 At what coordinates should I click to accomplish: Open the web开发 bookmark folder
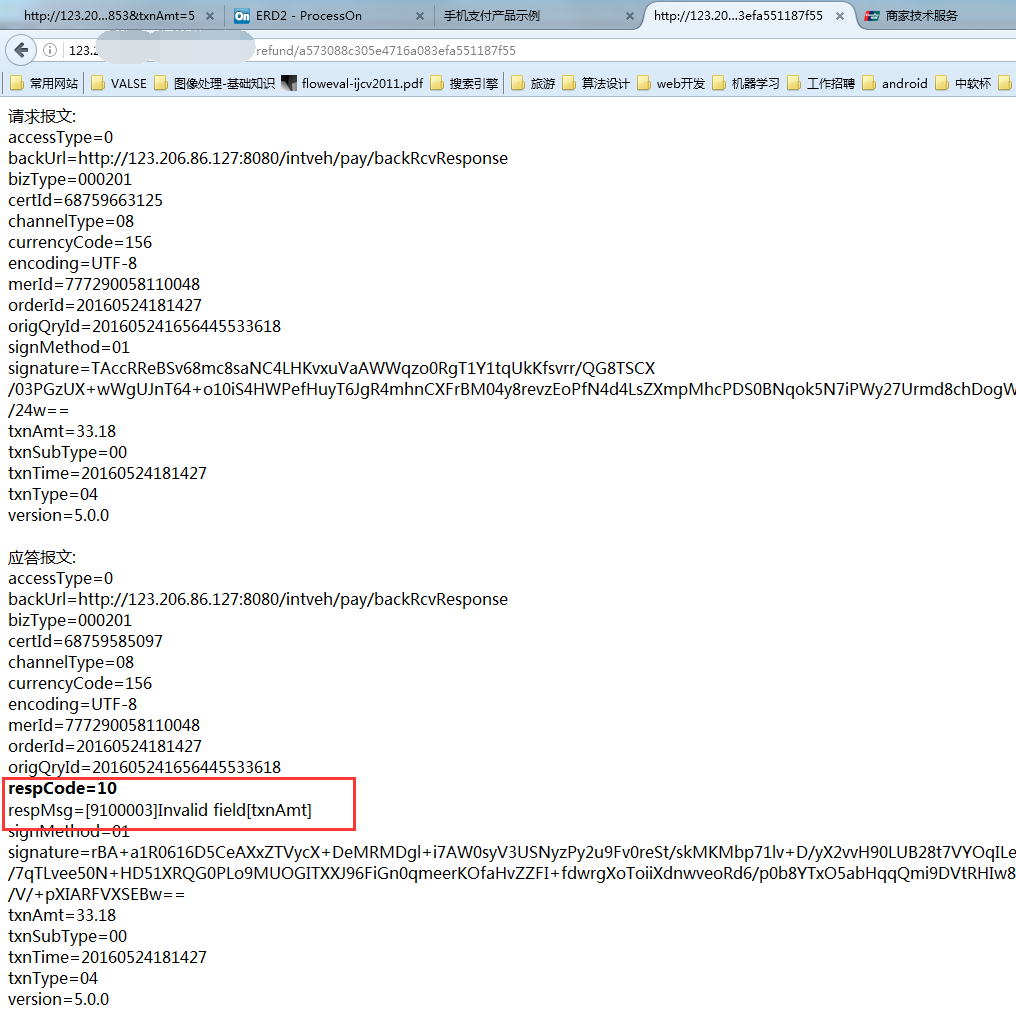pyautogui.click(x=671, y=83)
